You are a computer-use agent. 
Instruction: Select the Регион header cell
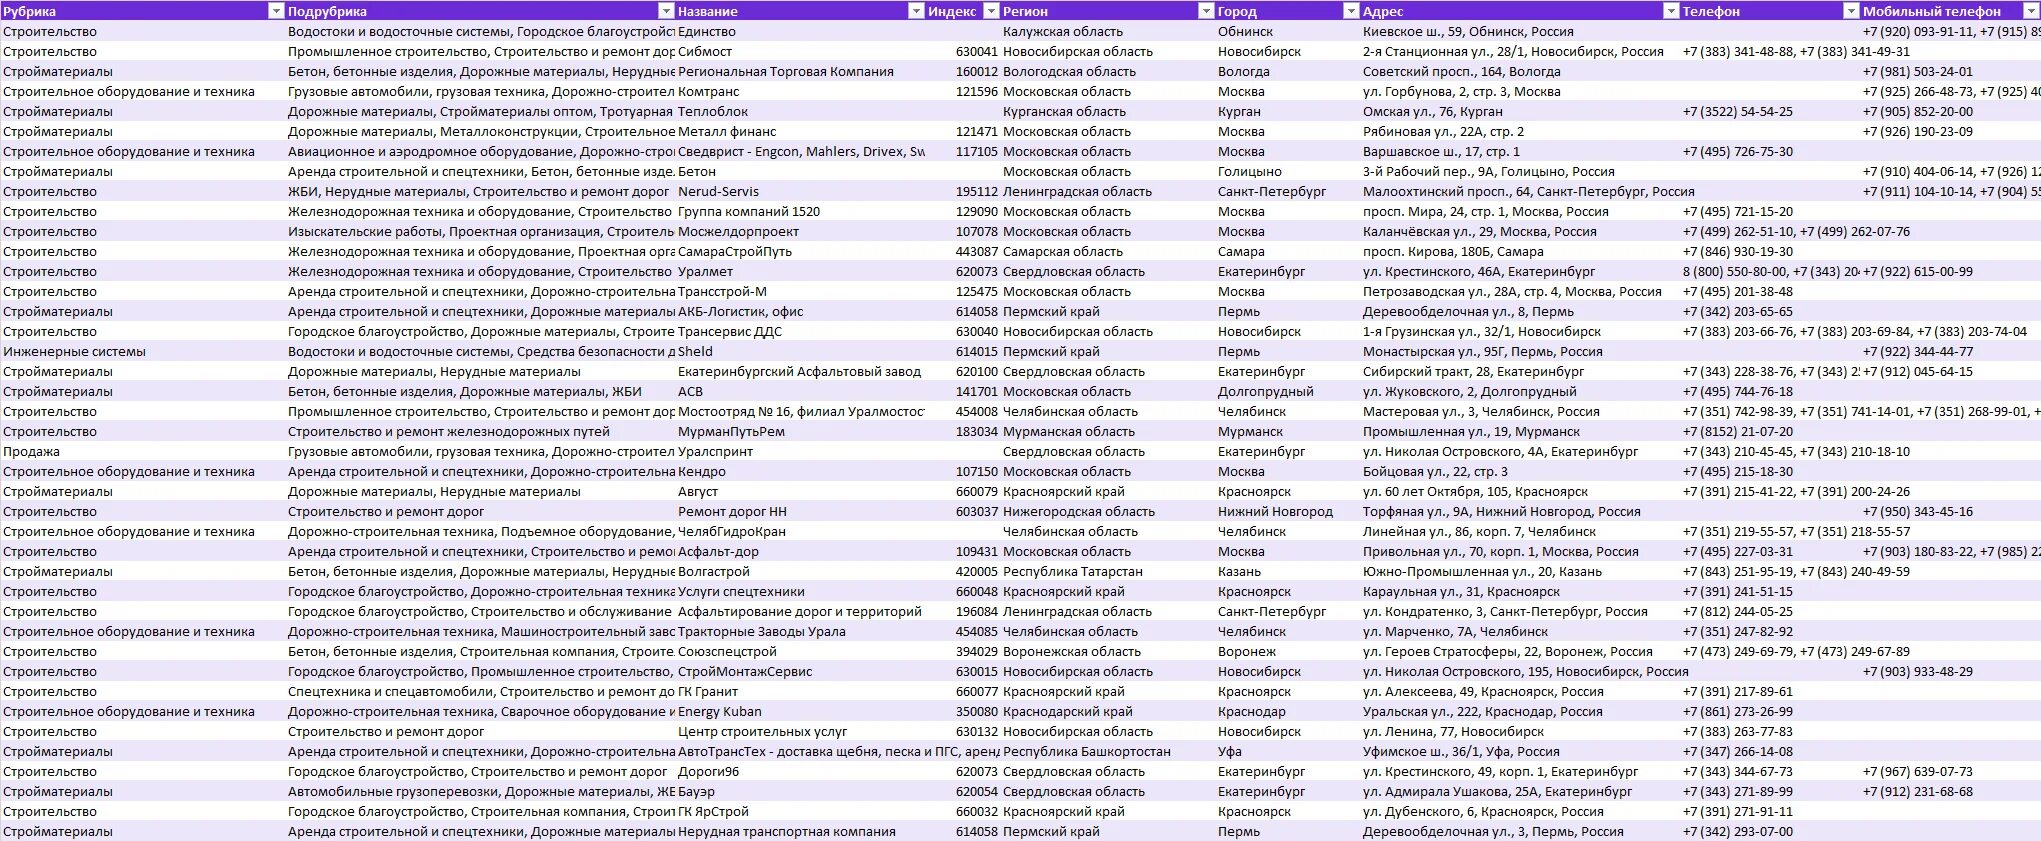[1107, 11]
